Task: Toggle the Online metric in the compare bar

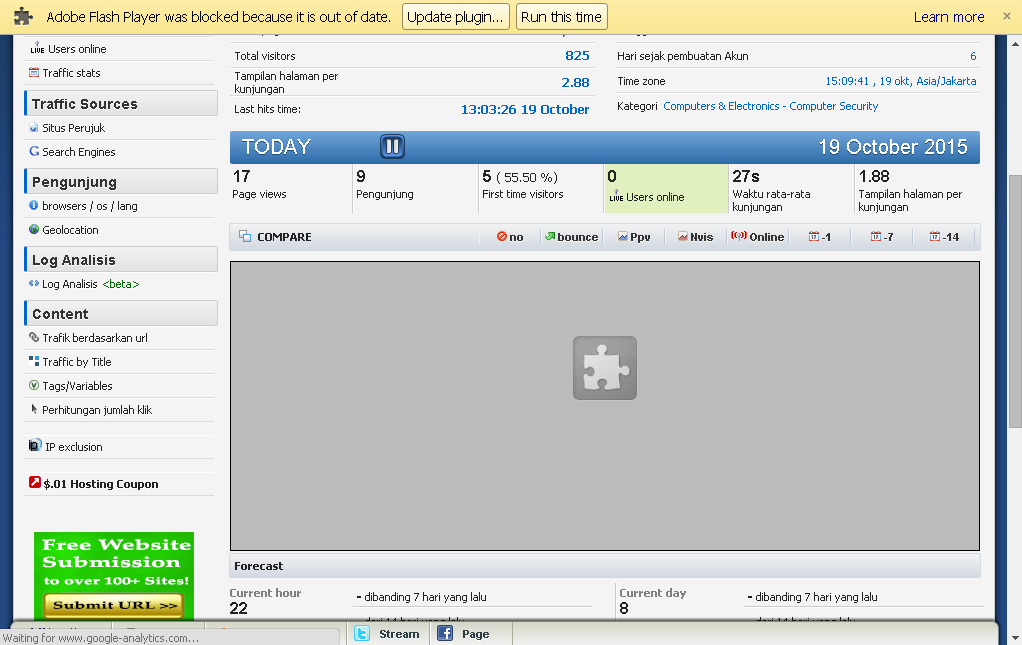Action: (758, 236)
